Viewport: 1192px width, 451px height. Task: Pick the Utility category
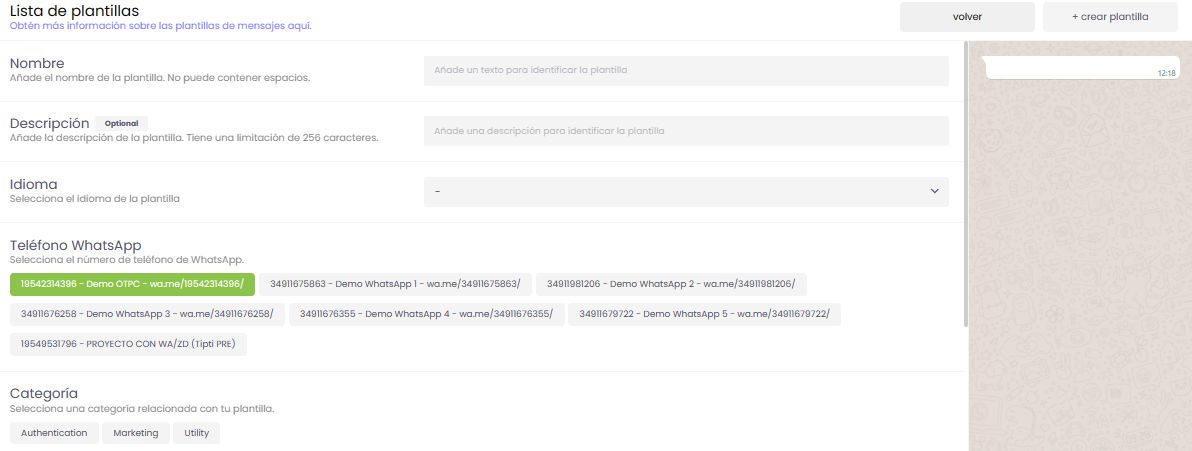(196, 433)
